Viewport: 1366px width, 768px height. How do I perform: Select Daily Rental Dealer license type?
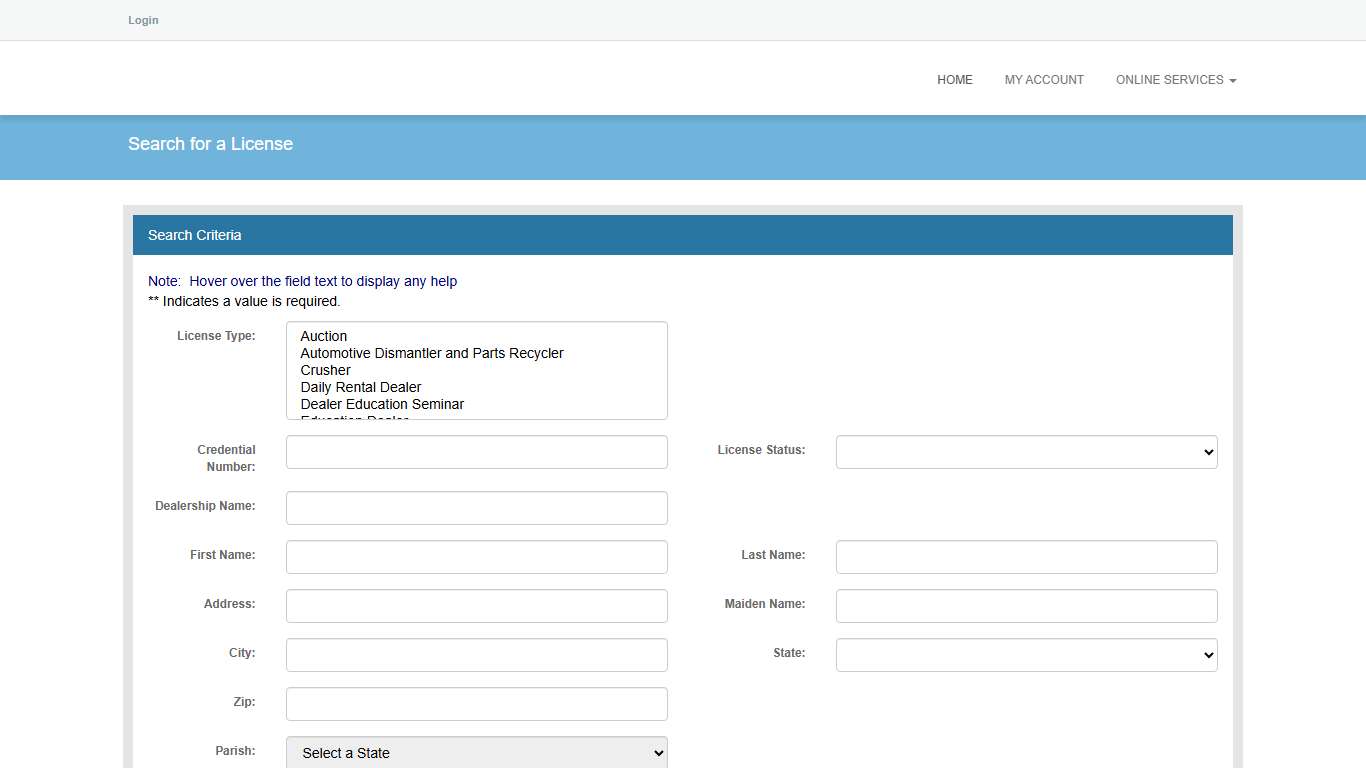(360, 387)
